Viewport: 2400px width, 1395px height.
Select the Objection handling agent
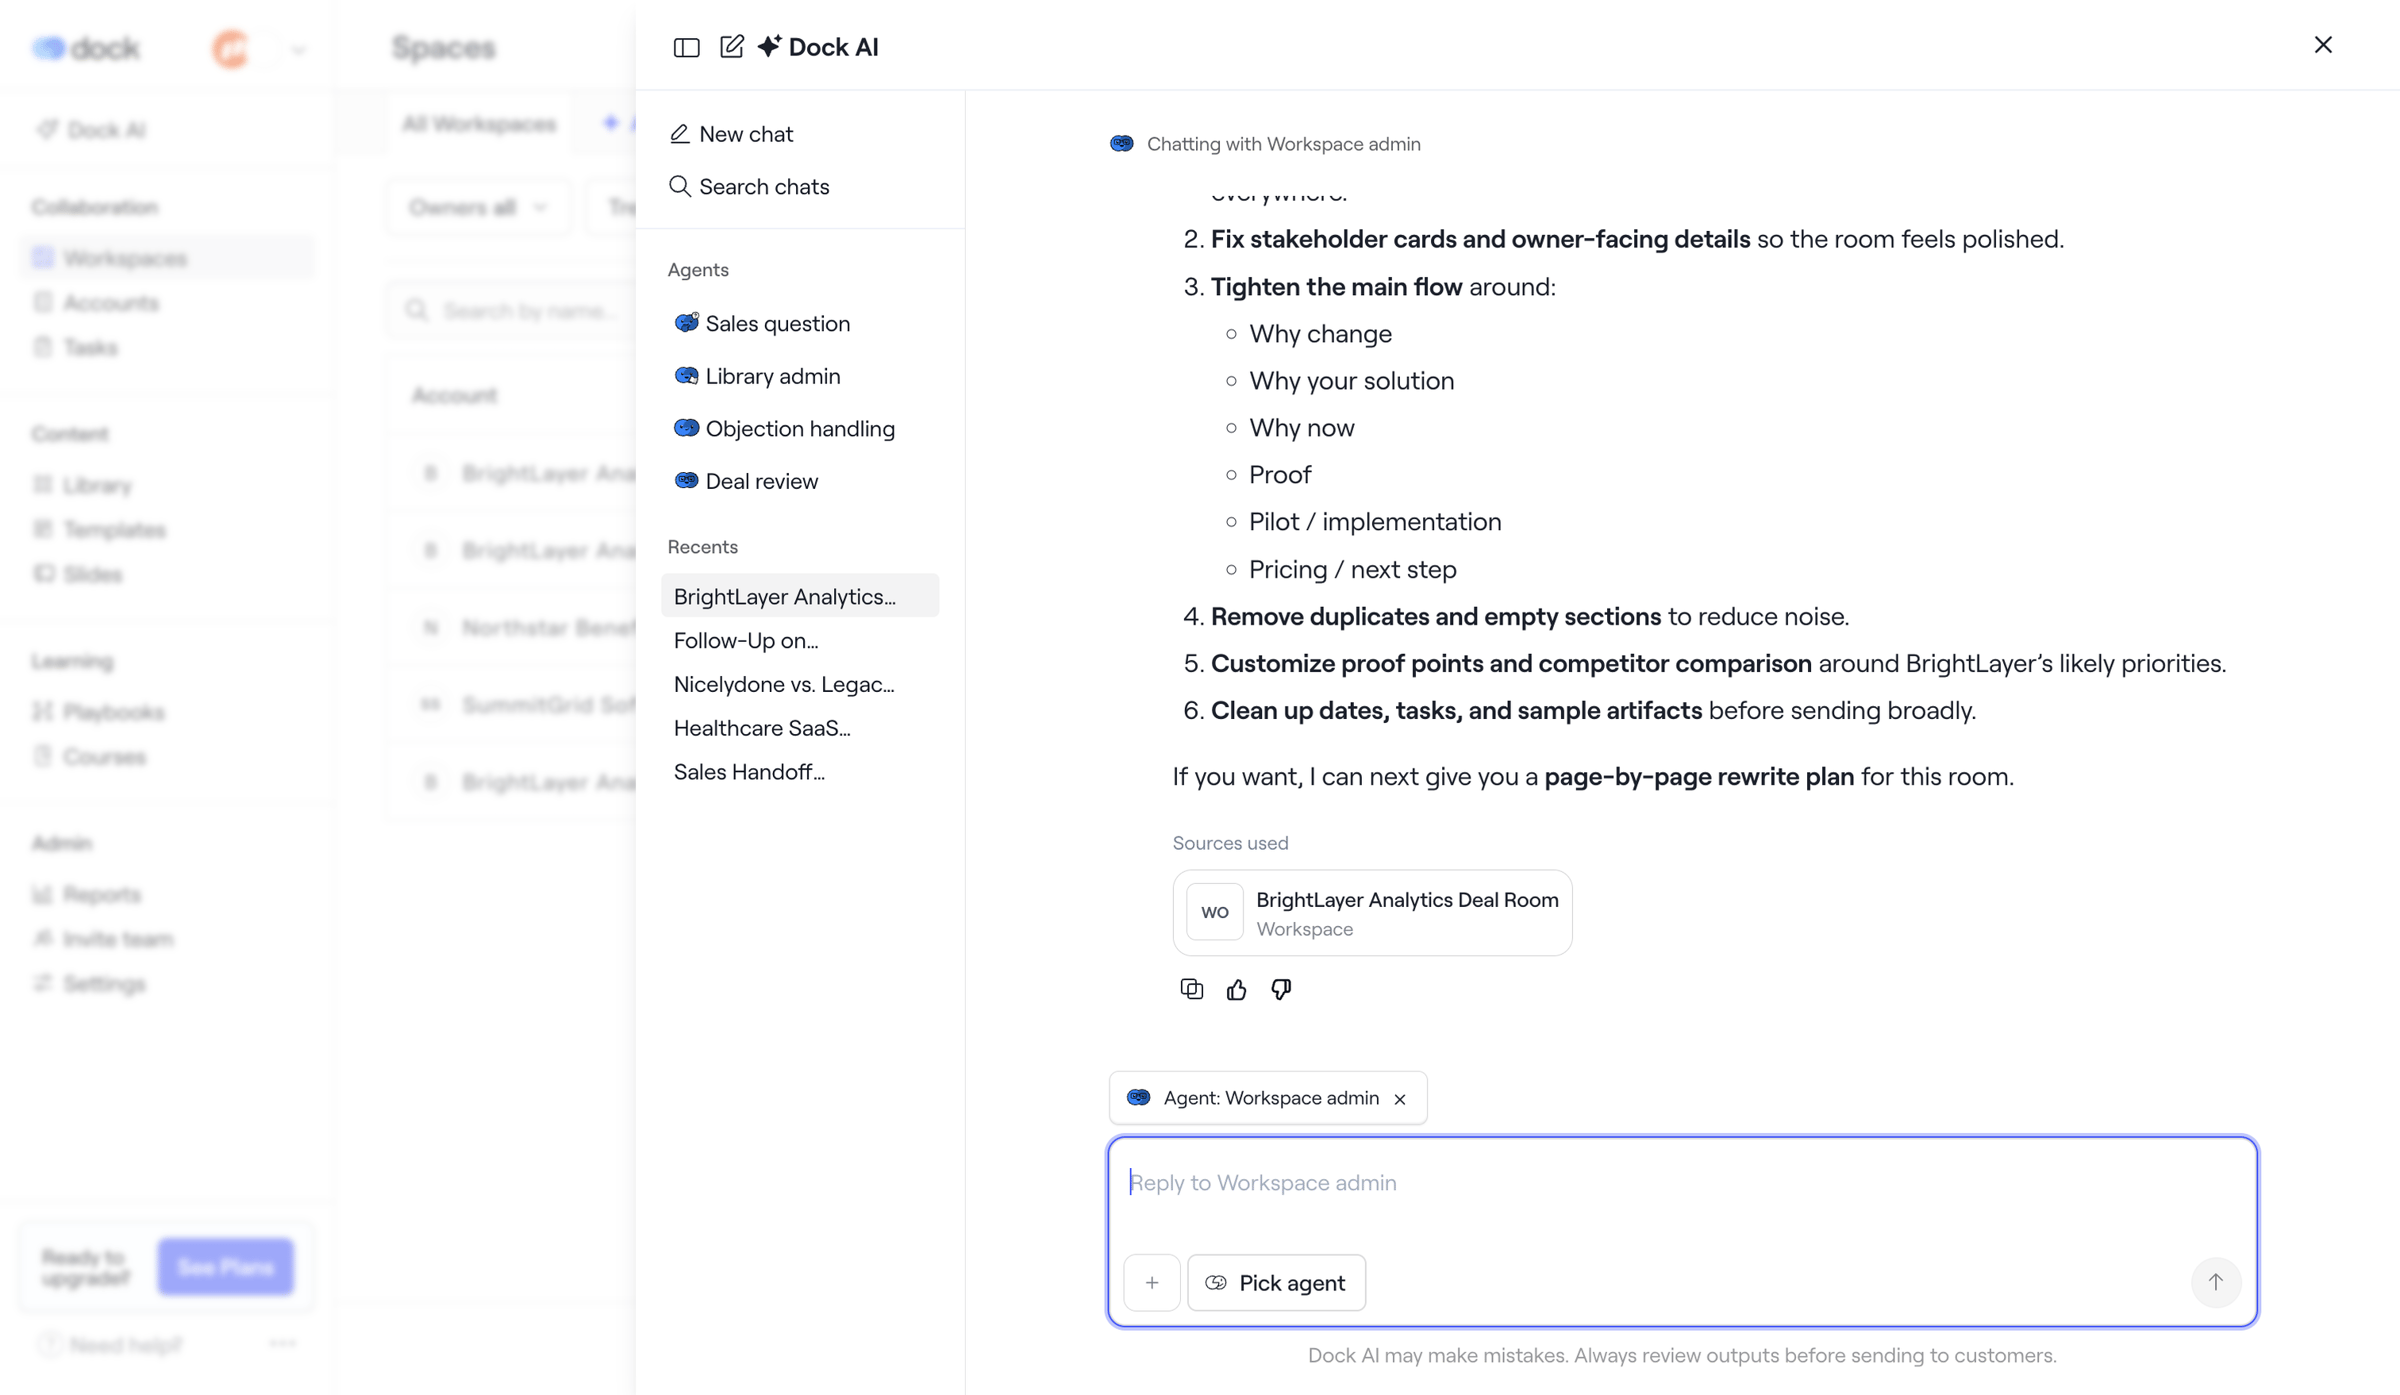(x=784, y=429)
